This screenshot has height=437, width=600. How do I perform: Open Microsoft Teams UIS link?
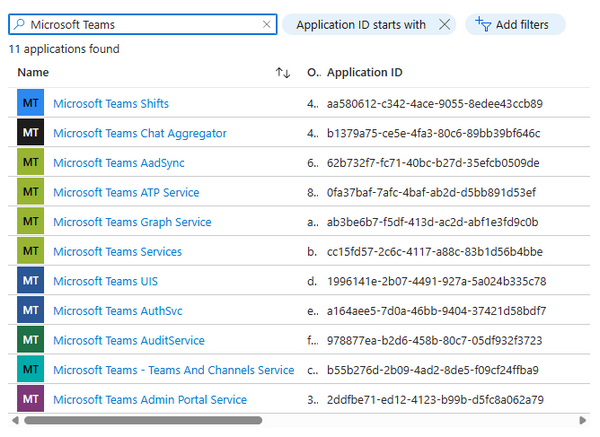105,281
